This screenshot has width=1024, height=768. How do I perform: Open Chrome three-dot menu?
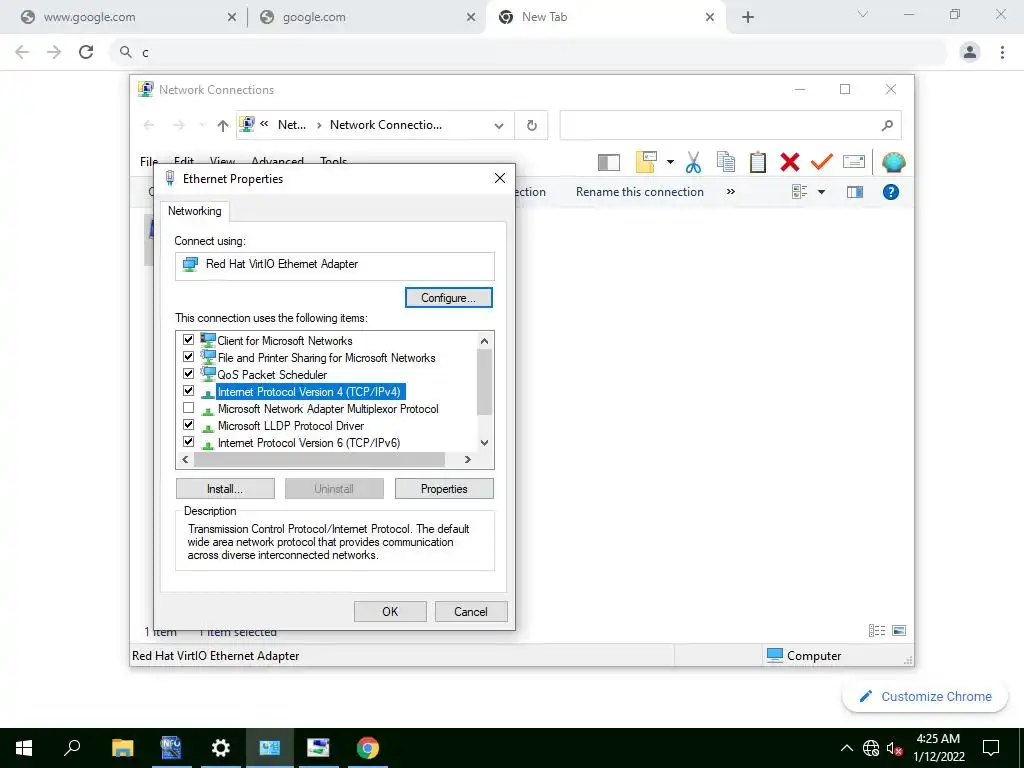point(1002,52)
